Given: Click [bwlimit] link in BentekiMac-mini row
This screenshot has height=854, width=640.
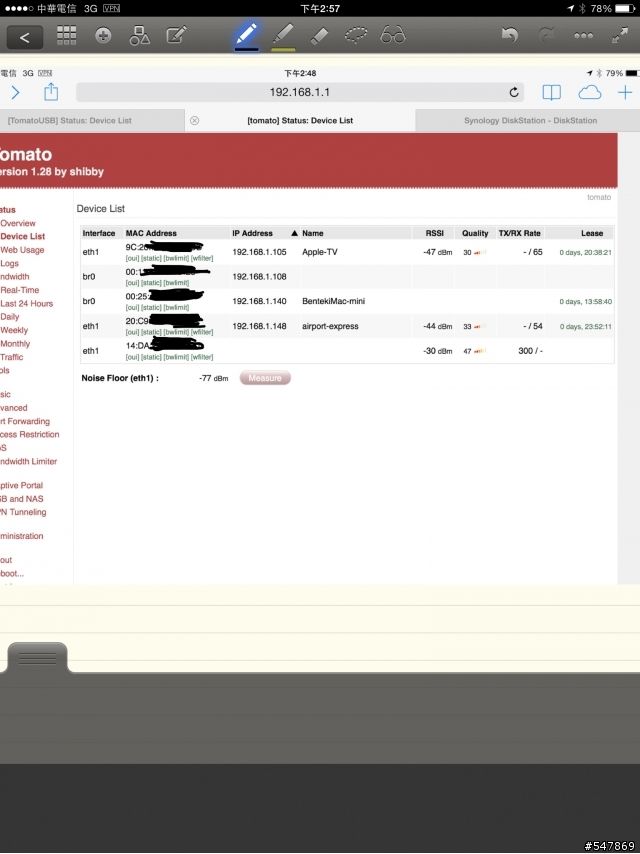Looking at the screenshot, I should click(x=176, y=308).
